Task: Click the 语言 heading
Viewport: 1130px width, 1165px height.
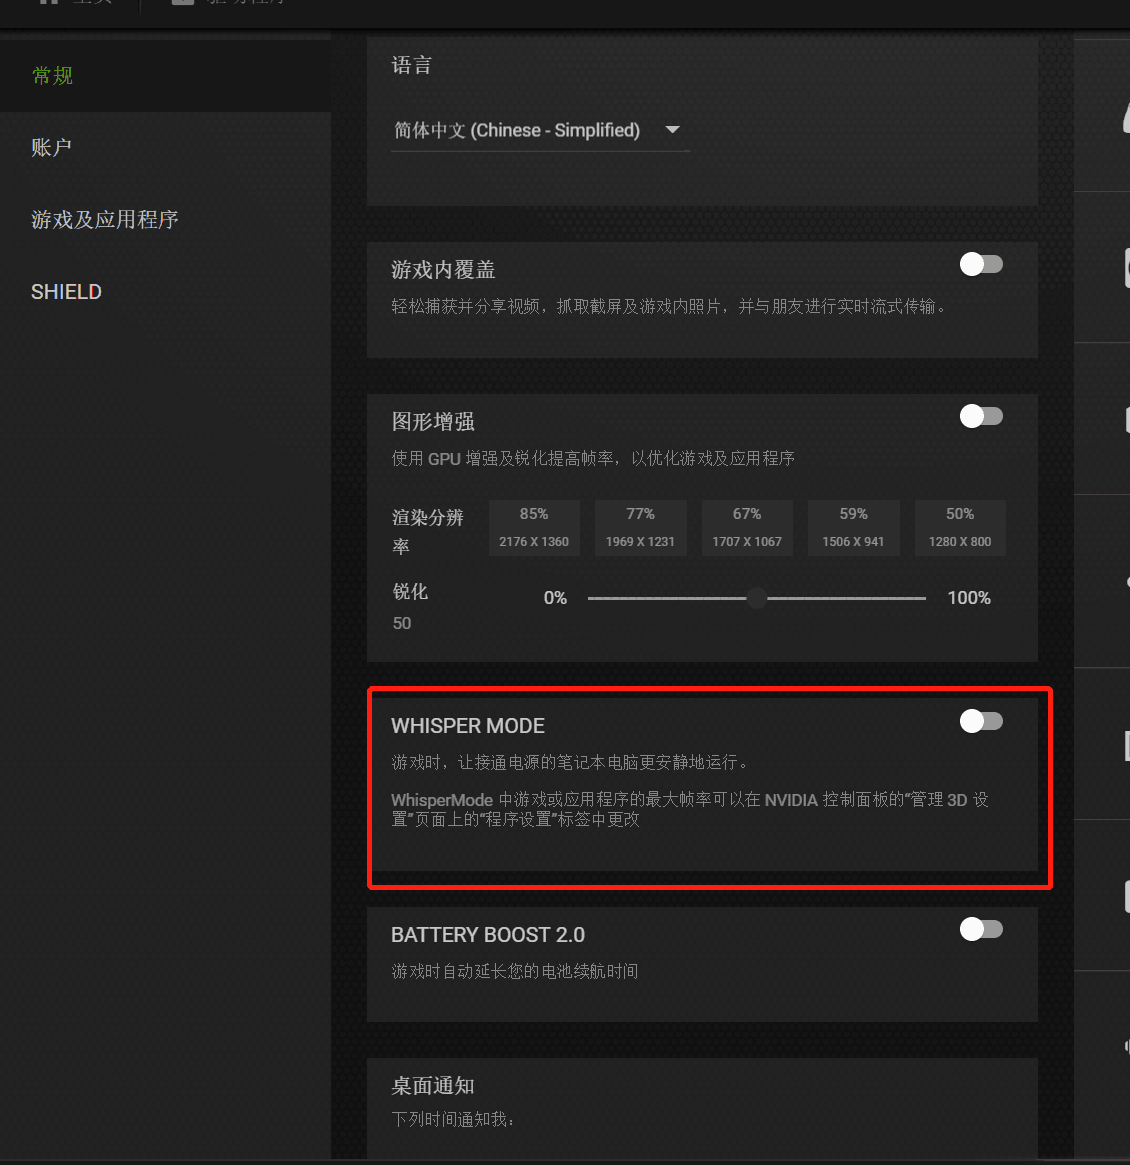Action: (x=412, y=65)
